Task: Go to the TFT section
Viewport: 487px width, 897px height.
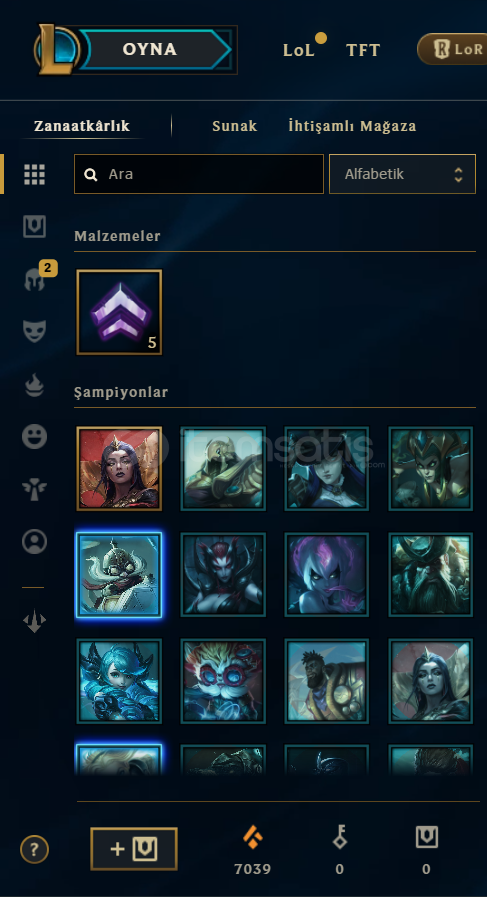Action: coord(363,50)
